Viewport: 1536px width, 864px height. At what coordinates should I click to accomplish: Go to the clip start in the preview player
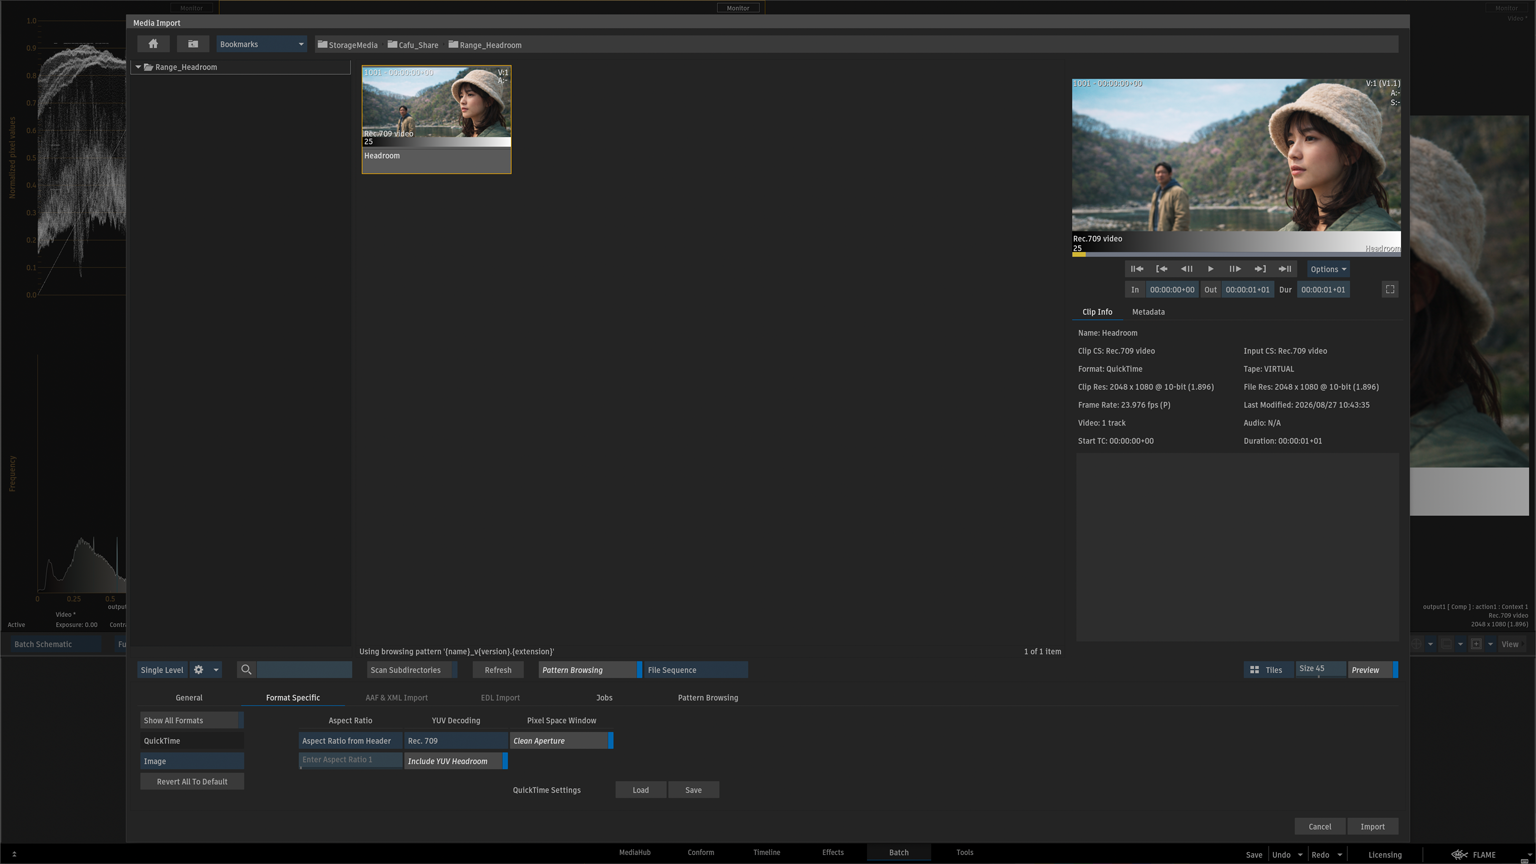tap(1137, 269)
